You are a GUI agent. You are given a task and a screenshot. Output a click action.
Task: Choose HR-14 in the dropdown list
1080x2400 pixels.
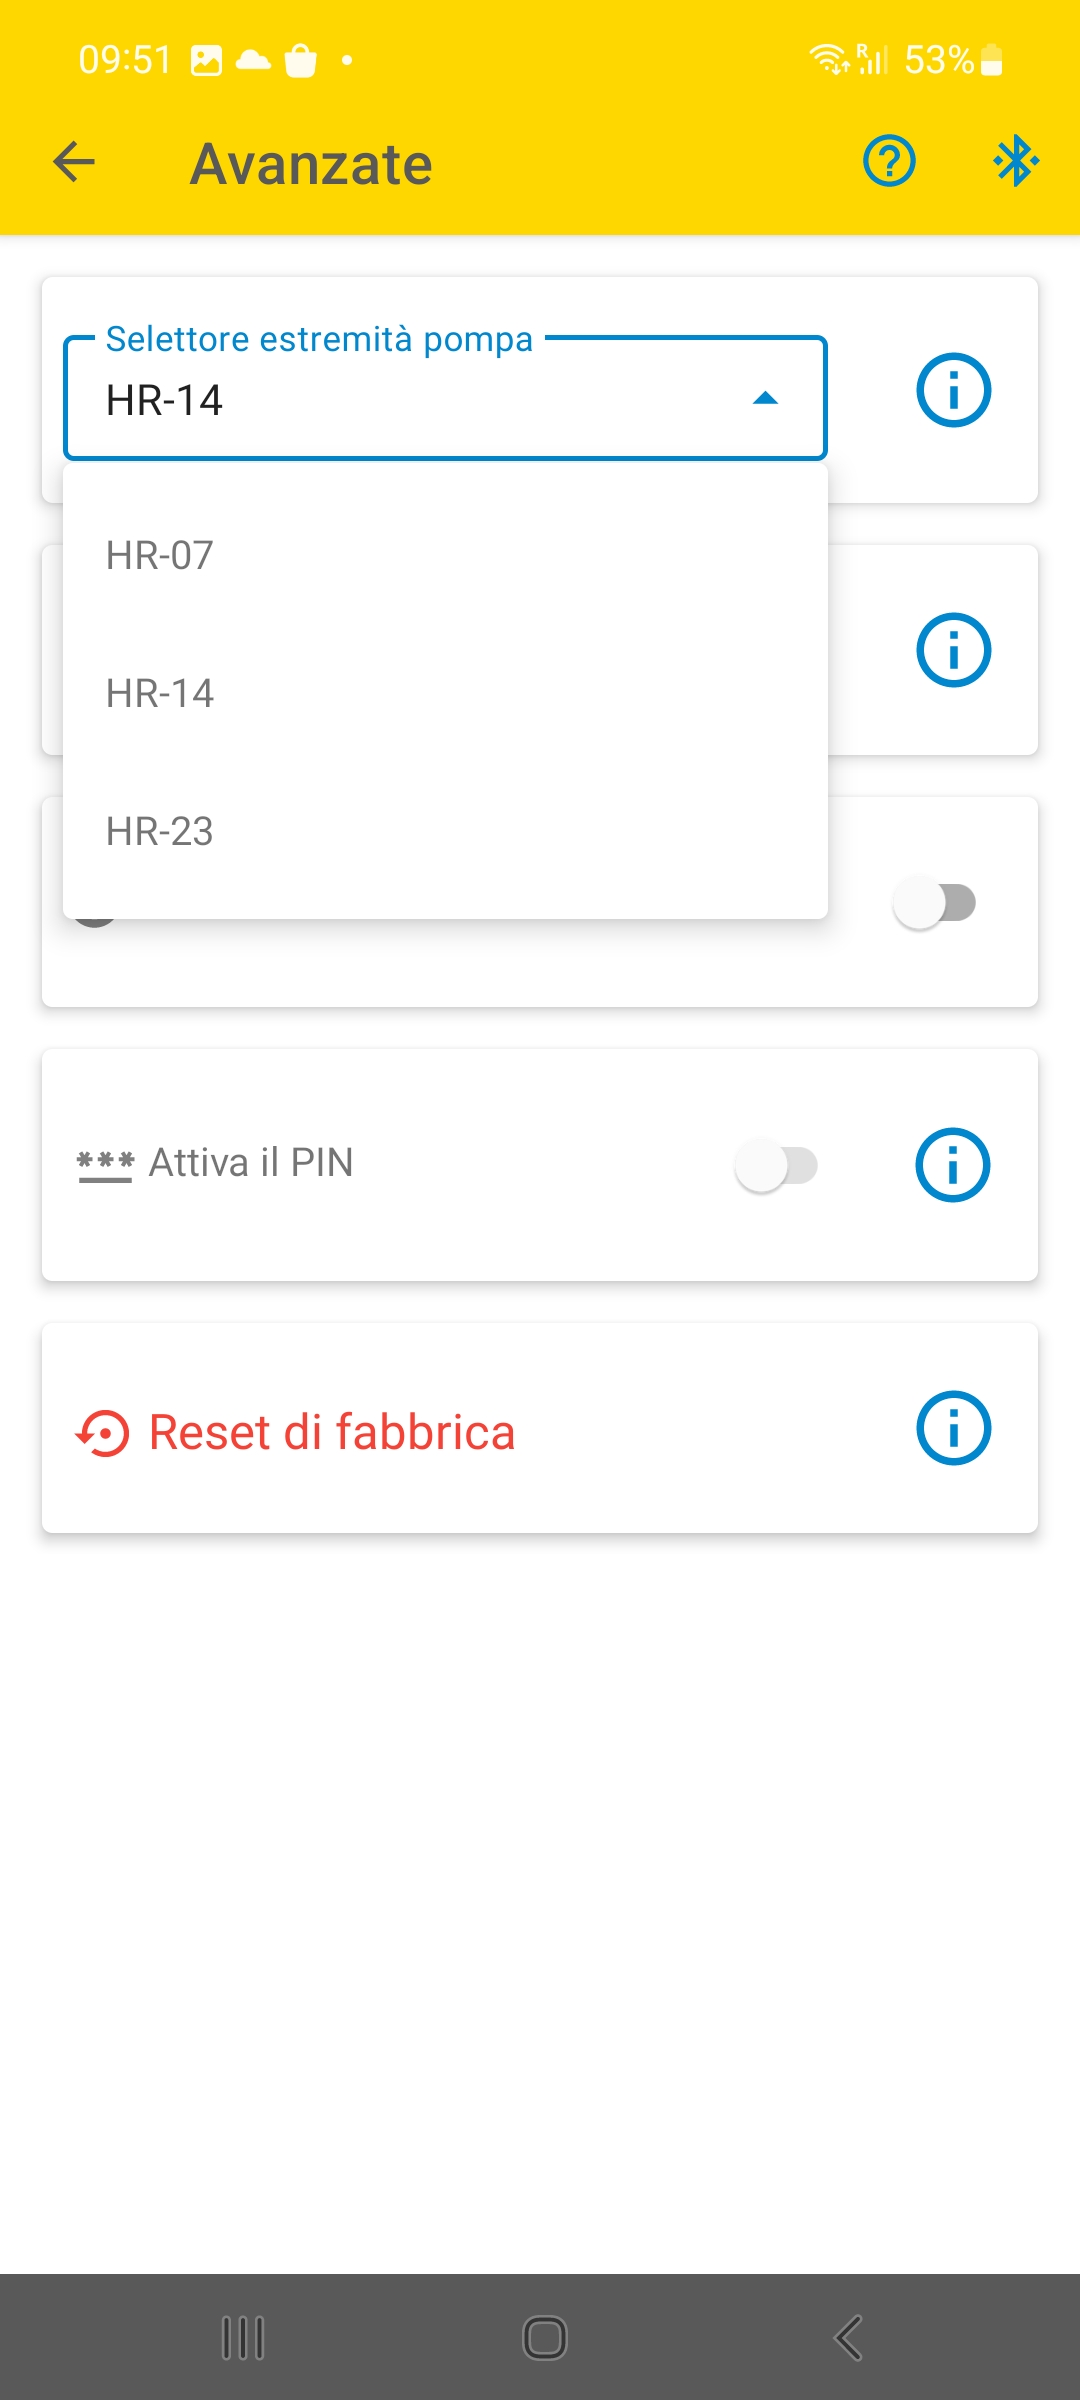tap(445, 693)
